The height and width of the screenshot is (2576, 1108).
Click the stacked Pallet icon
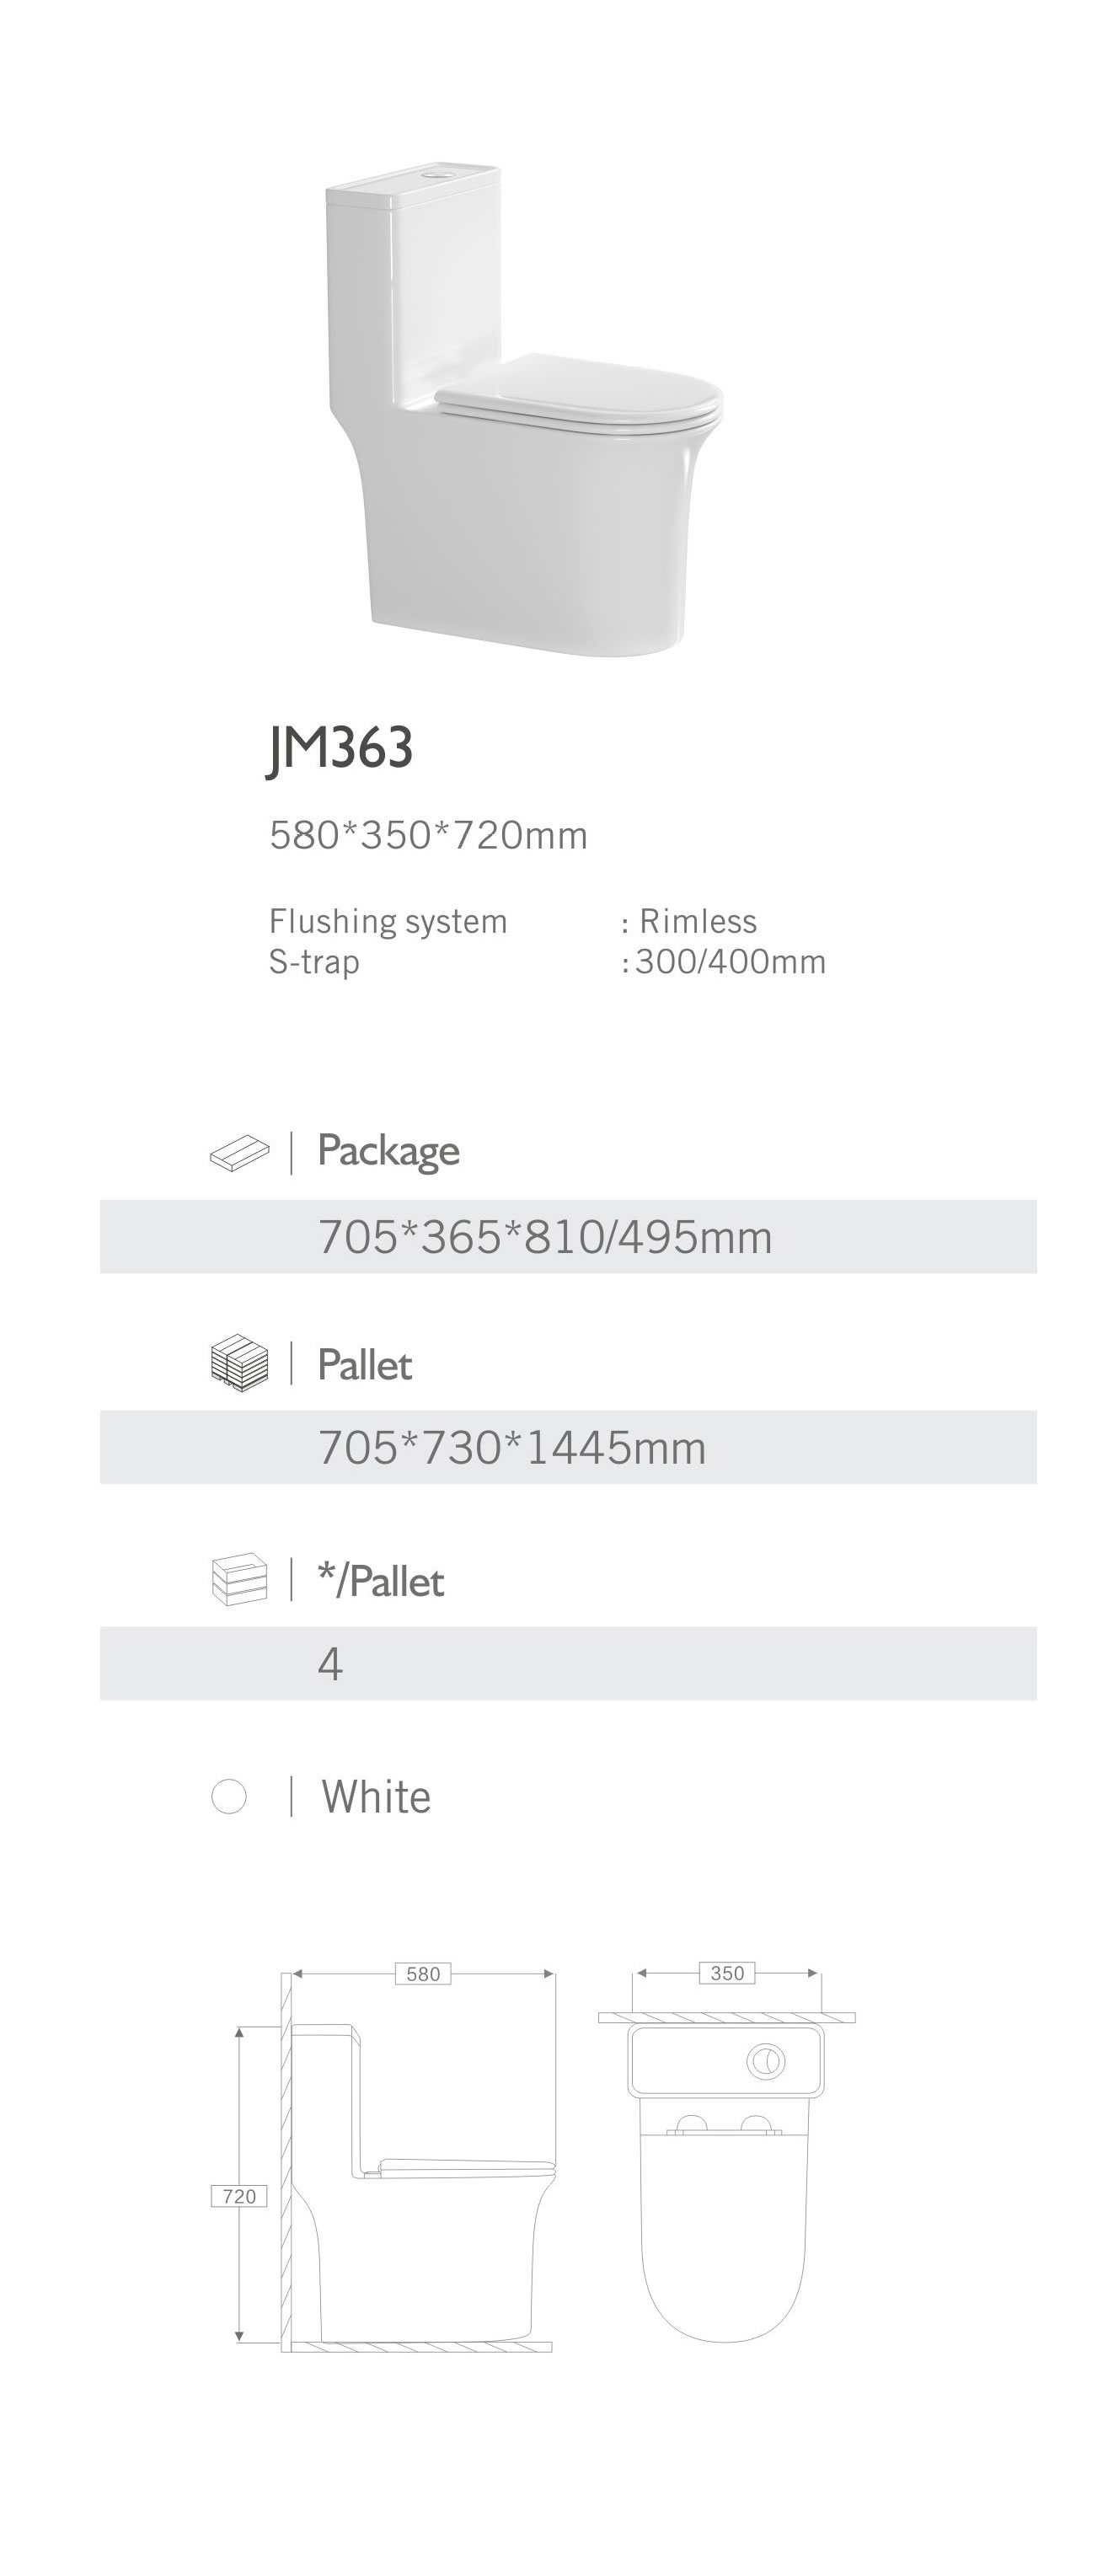coord(240,1363)
